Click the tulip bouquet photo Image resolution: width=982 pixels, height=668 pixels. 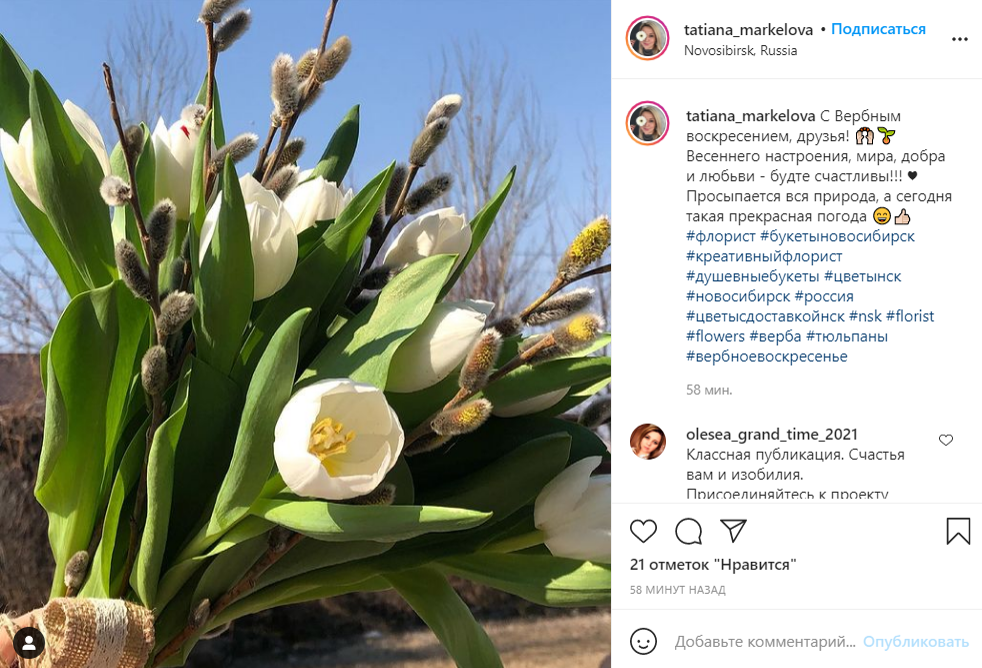(305, 334)
